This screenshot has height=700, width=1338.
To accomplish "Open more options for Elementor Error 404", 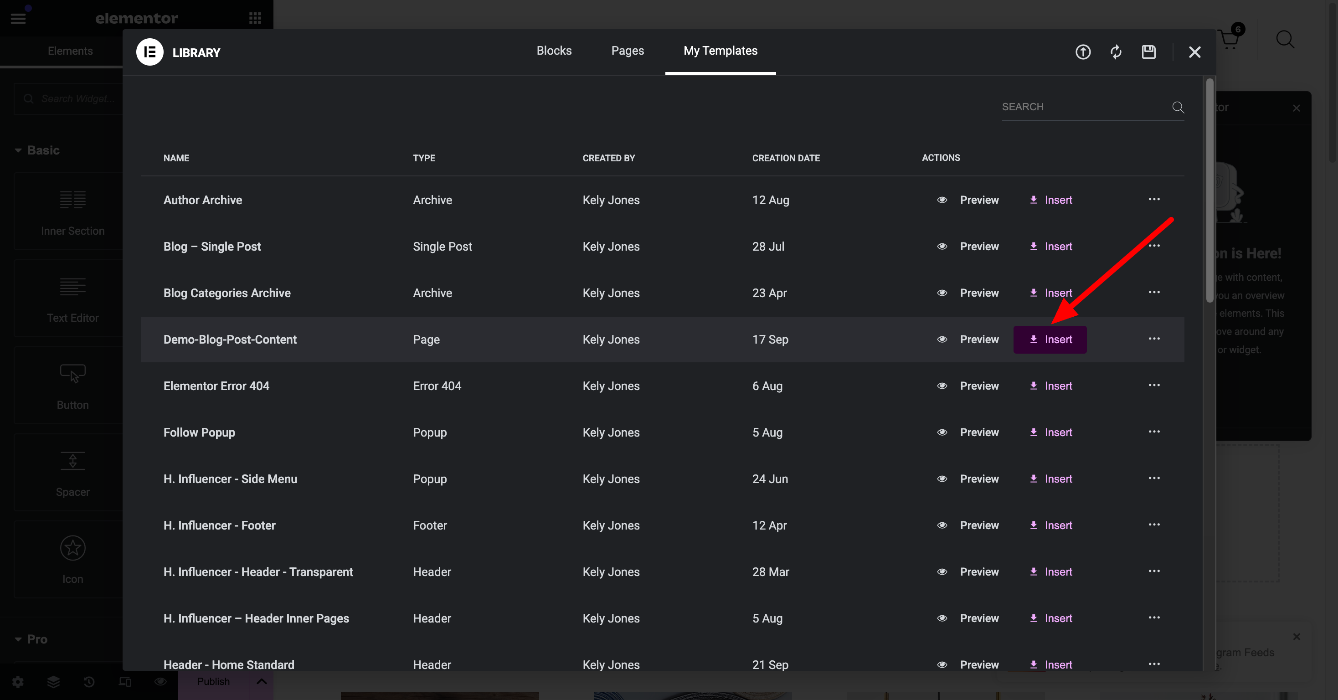I will click(1154, 386).
